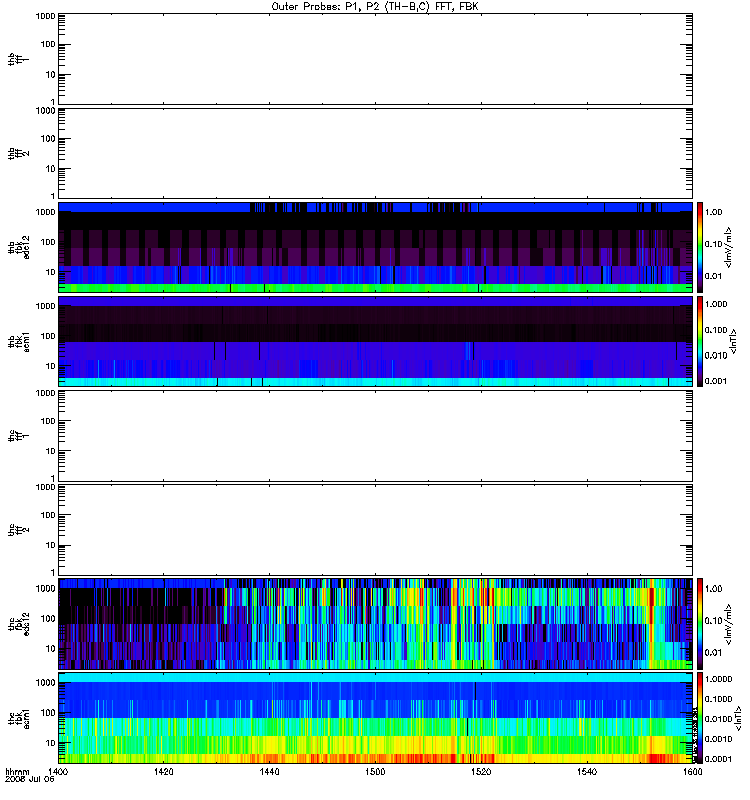Click the thb fbk edc12 spectrogram
750x800 pixels.
(x=375, y=247)
